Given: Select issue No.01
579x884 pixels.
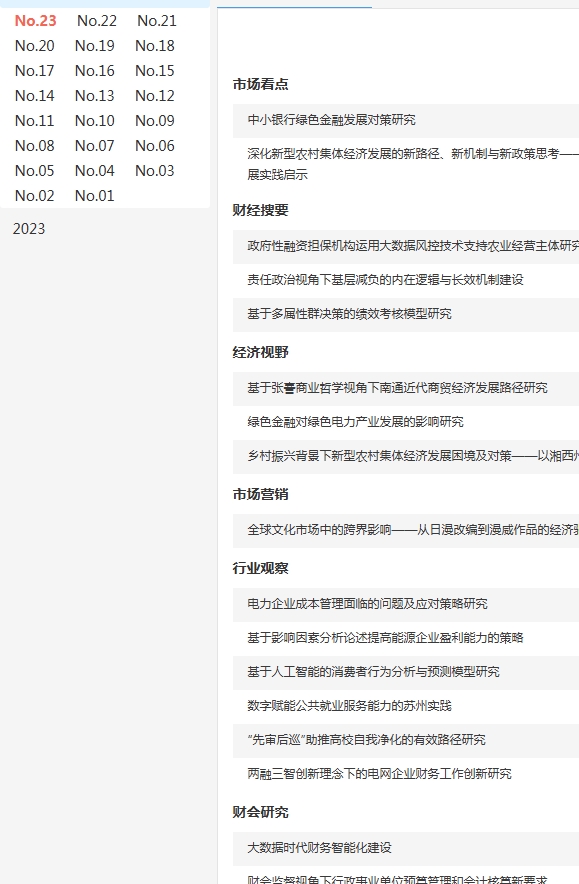Looking at the screenshot, I should (x=95, y=196).
